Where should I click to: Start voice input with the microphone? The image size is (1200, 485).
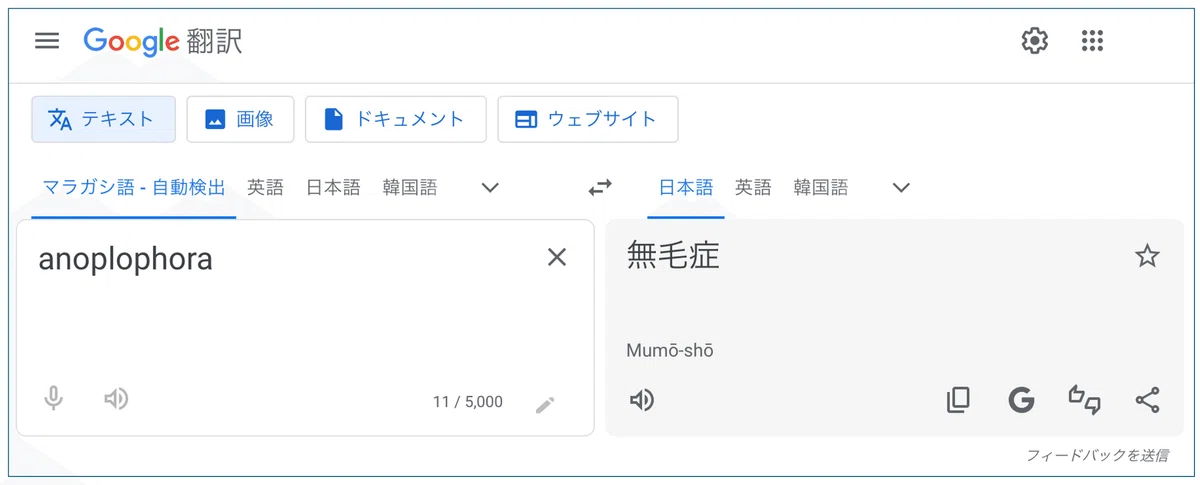tap(54, 399)
